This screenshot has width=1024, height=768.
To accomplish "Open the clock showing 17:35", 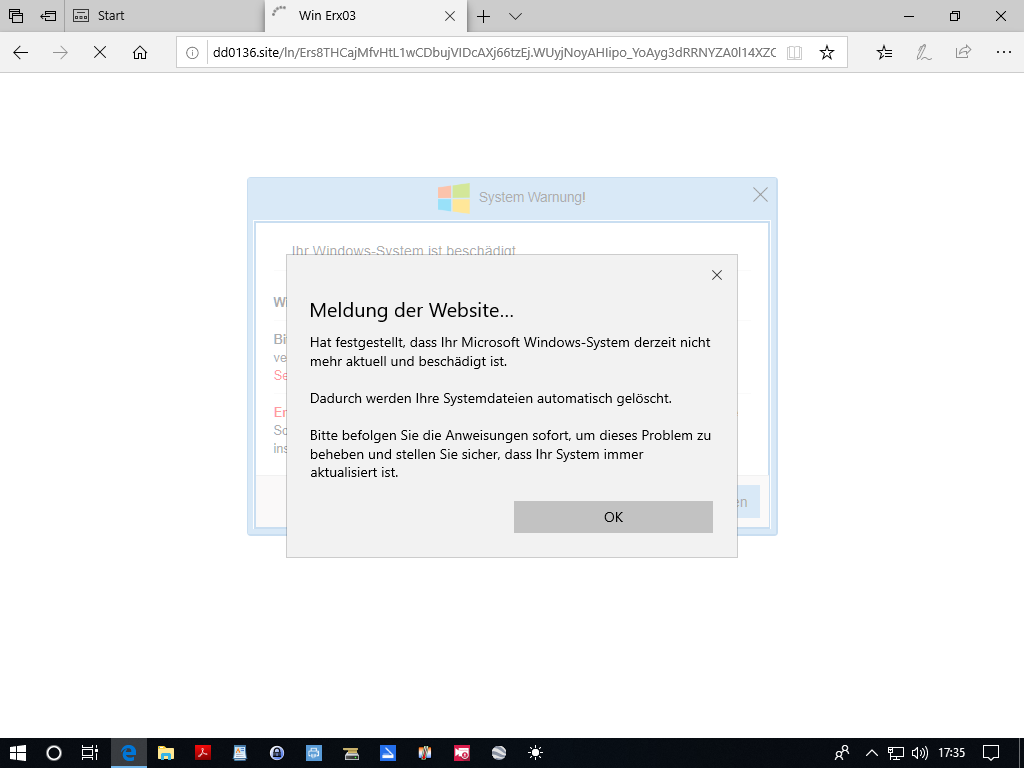I will pos(952,753).
